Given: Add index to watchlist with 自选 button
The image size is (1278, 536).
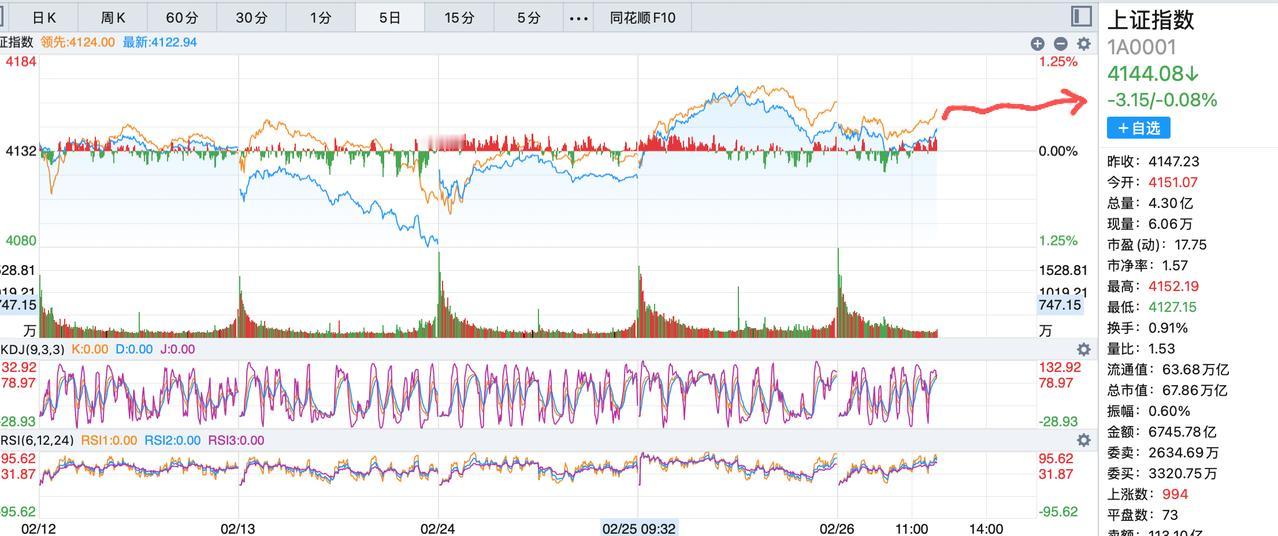Looking at the screenshot, I should pyautogui.click(x=1138, y=128).
